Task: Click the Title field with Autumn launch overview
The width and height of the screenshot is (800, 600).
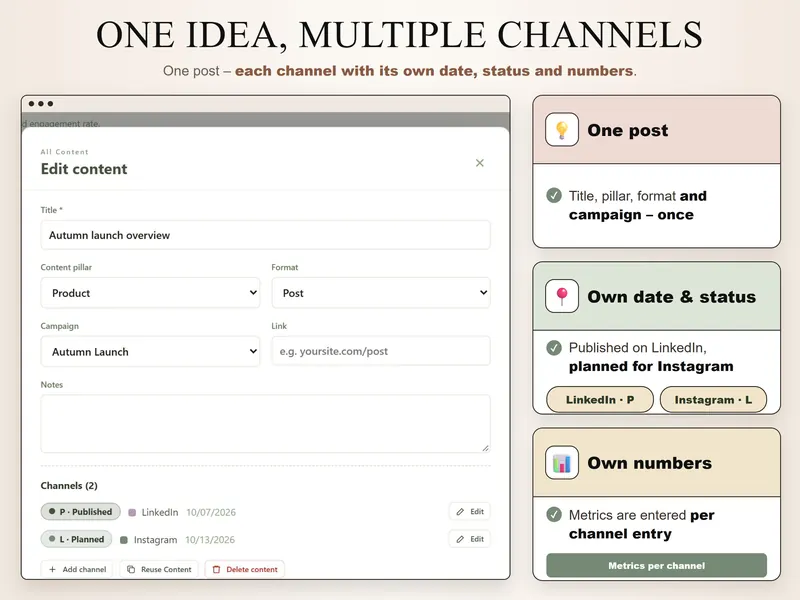Action: (265, 235)
